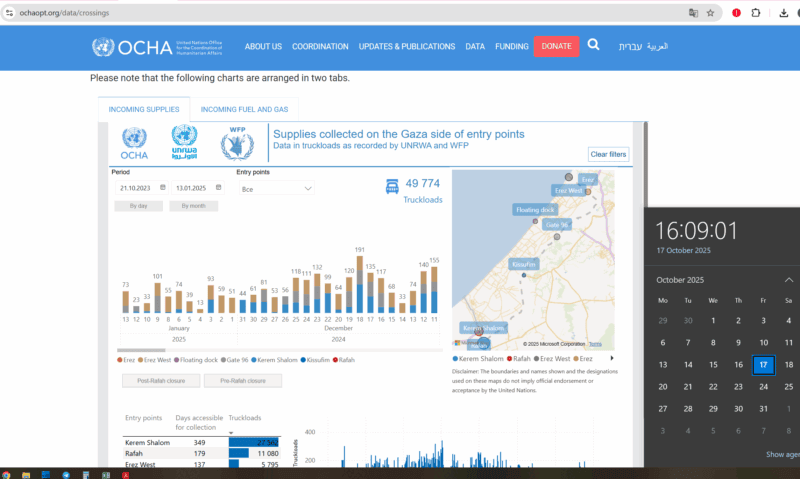Viewport: 800px width, 479px height.
Task: Switch to the Incoming Fuel and Gas tab
Action: [245, 109]
